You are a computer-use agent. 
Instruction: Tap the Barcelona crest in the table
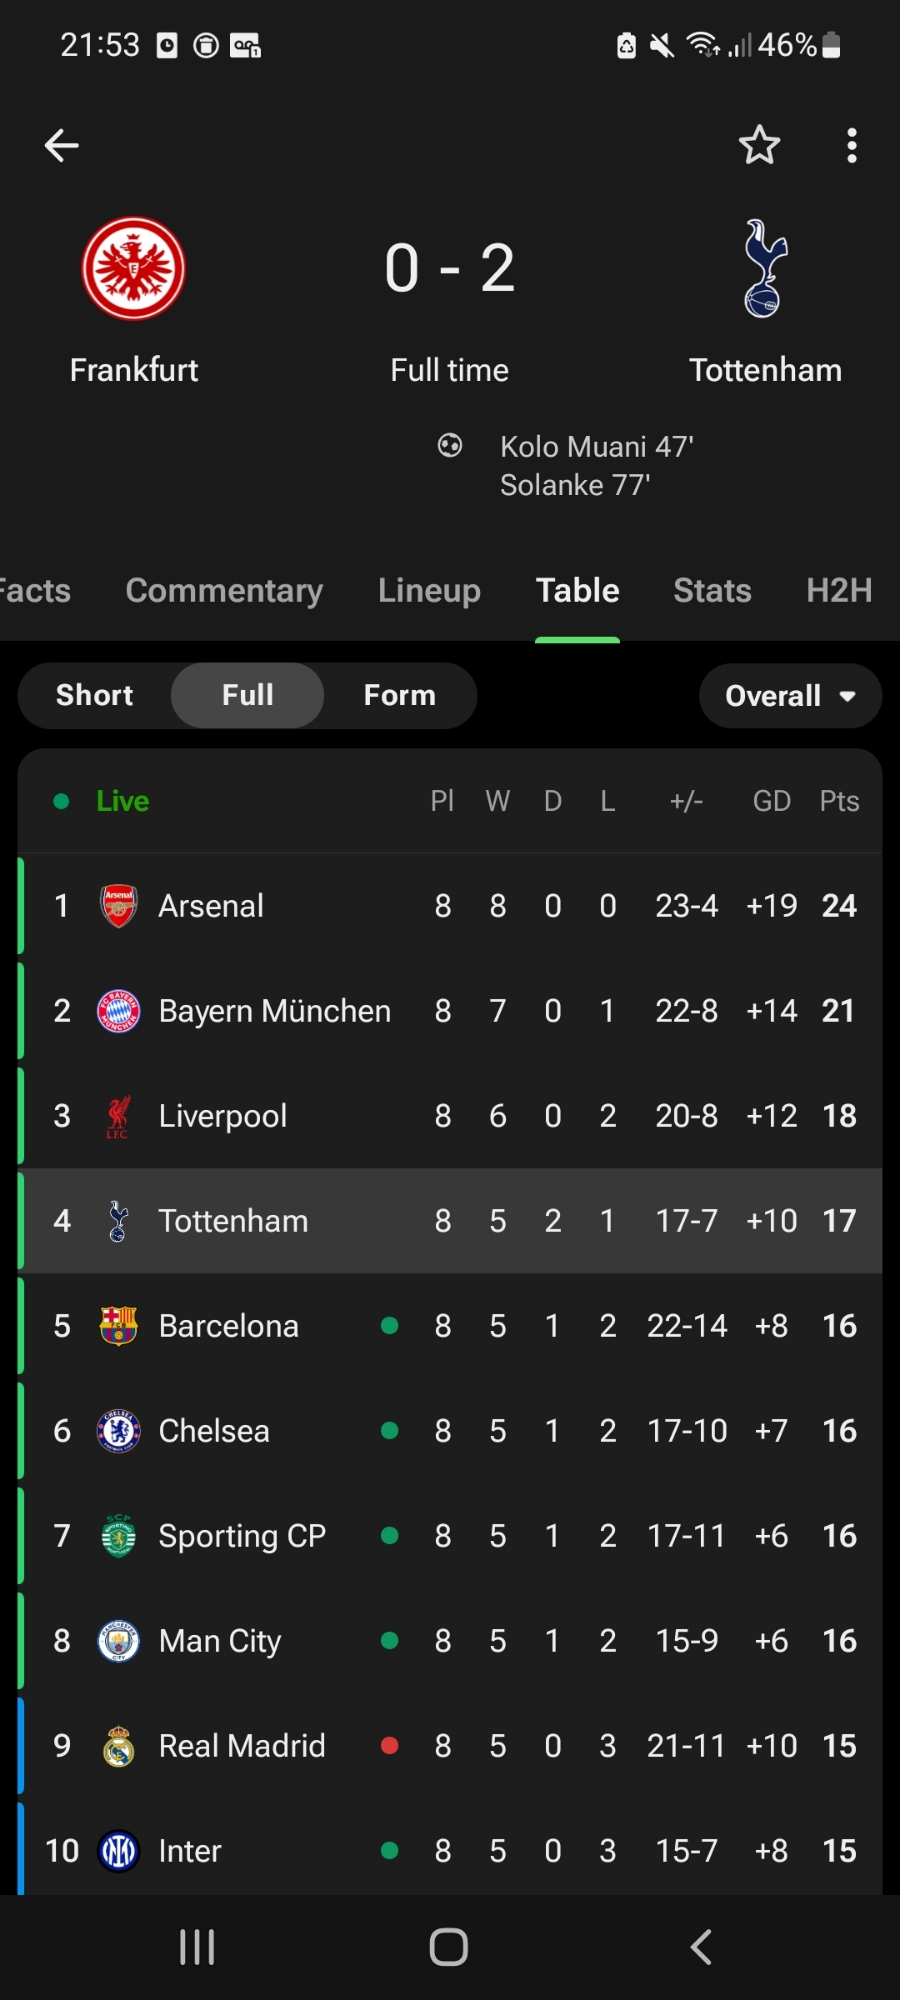118,1326
